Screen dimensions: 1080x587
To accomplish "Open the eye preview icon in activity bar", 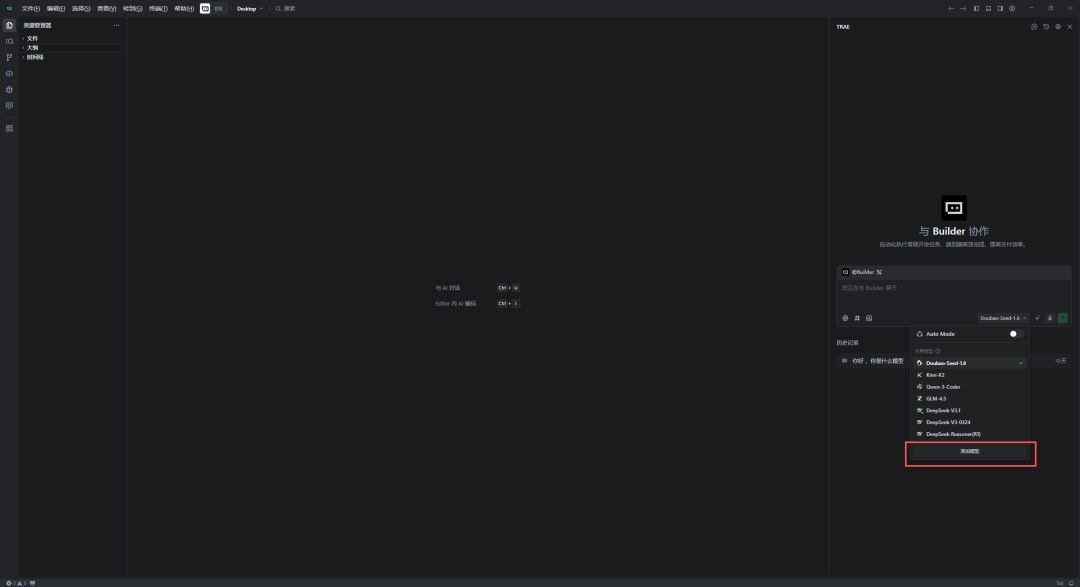I will 9,74.
